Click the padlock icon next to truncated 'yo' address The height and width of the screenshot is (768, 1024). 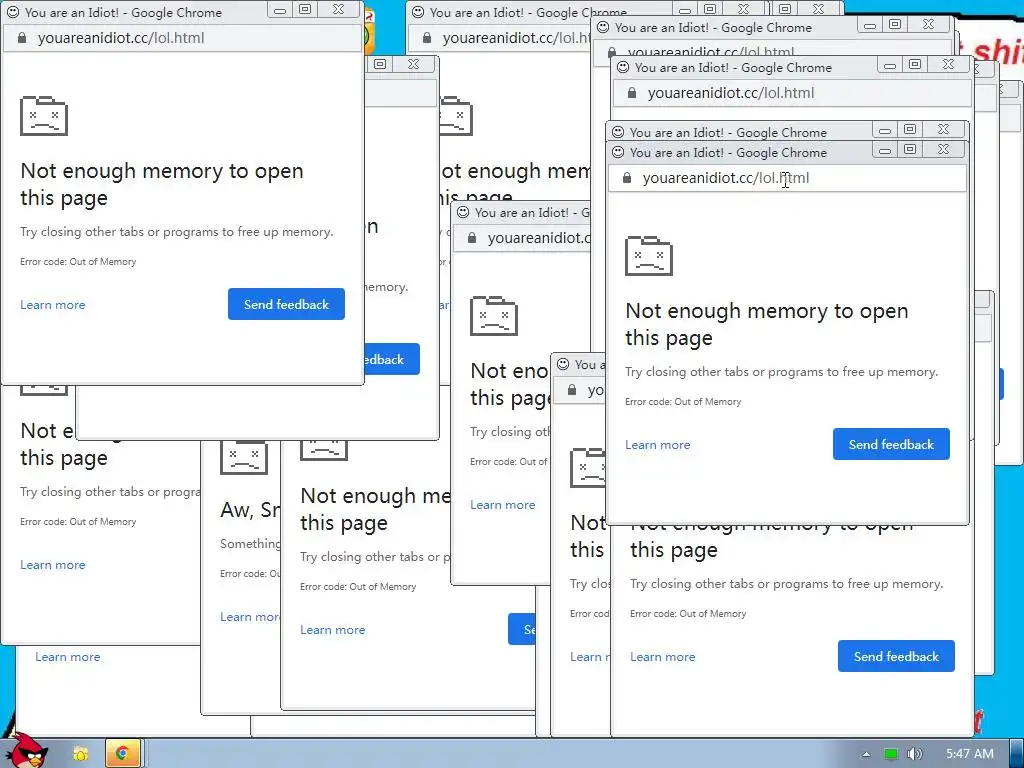tap(572, 390)
